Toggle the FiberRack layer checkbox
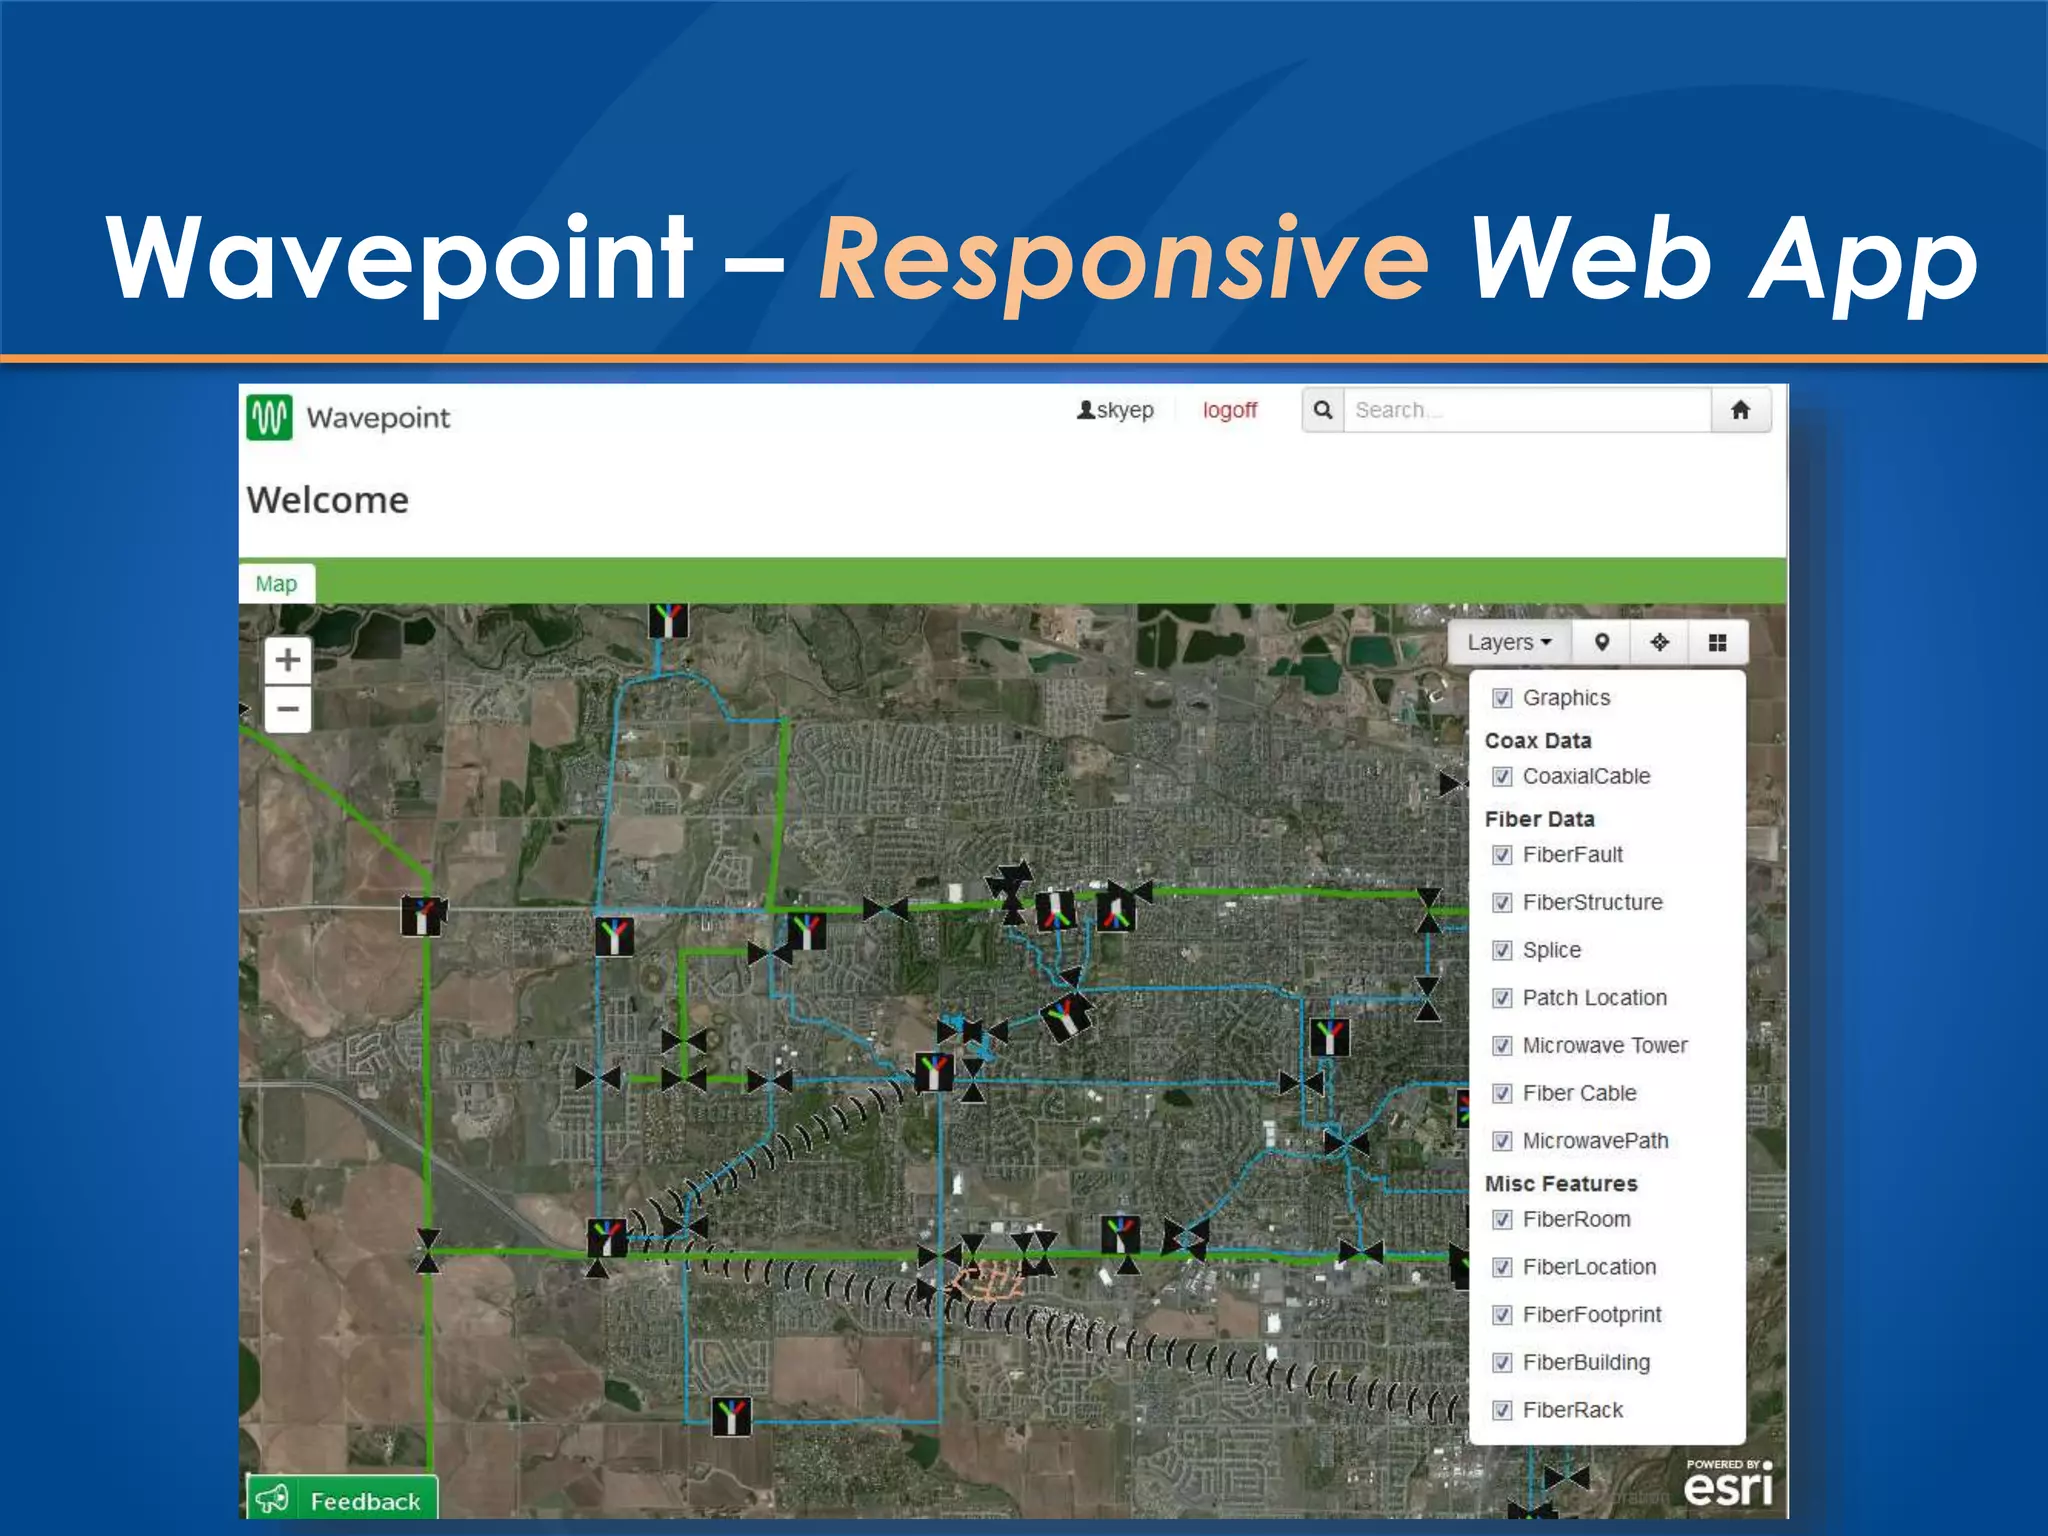 click(1502, 1411)
